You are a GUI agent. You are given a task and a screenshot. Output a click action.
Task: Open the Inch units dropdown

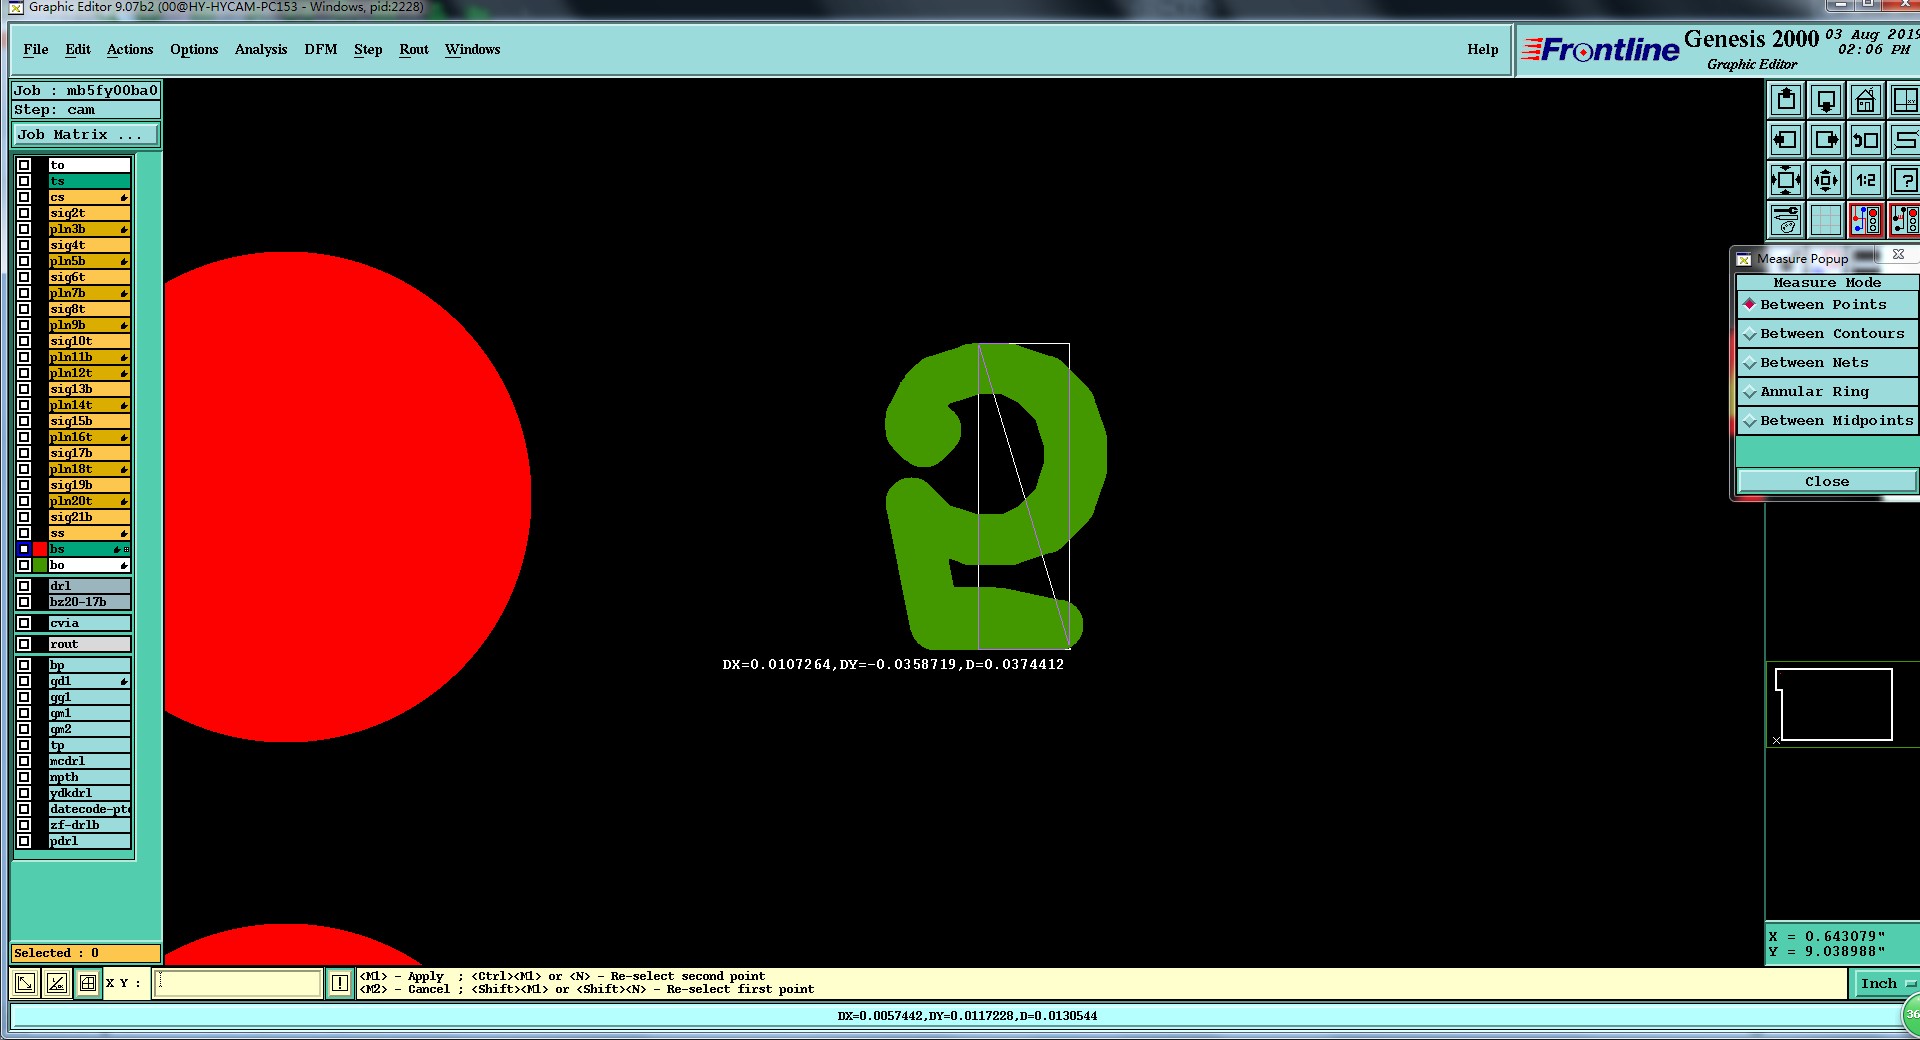point(1885,984)
